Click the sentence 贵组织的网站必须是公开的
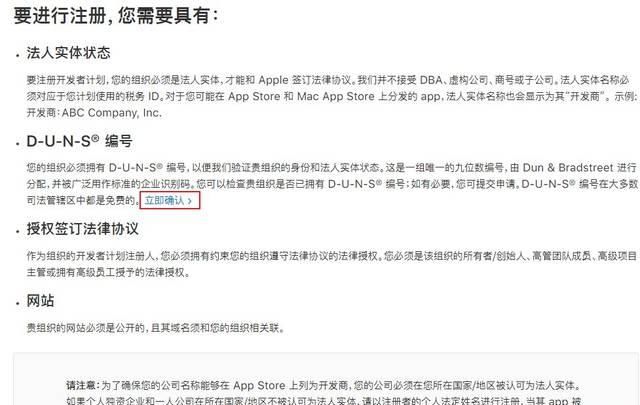Image resolution: width=640 pixels, height=405 pixels. point(86,328)
